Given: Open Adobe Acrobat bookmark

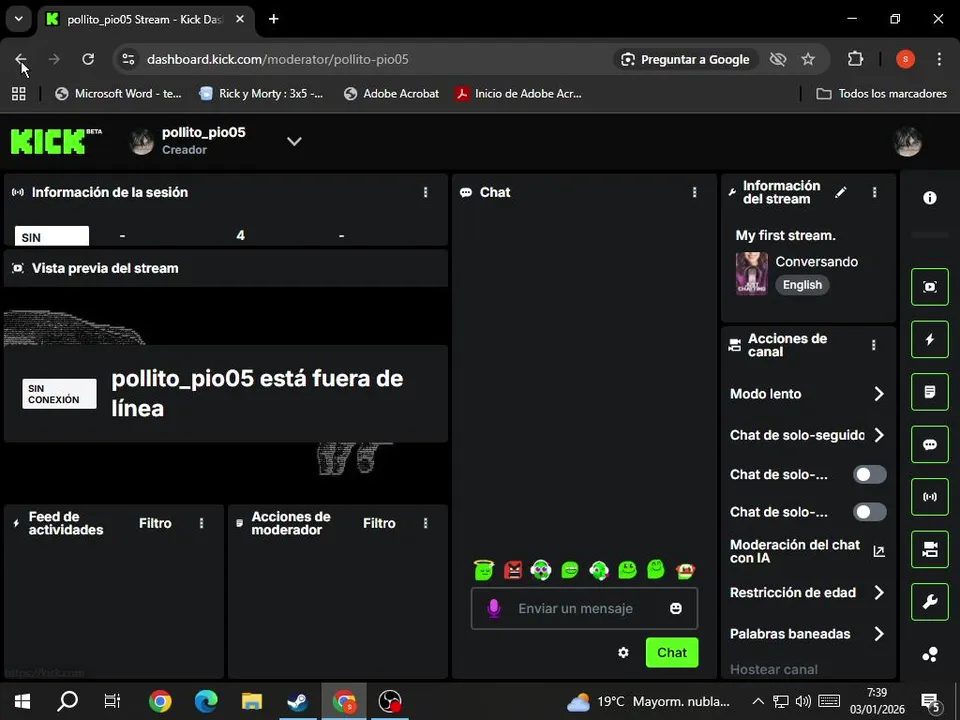Looking at the screenshot, I should [392, 94].
